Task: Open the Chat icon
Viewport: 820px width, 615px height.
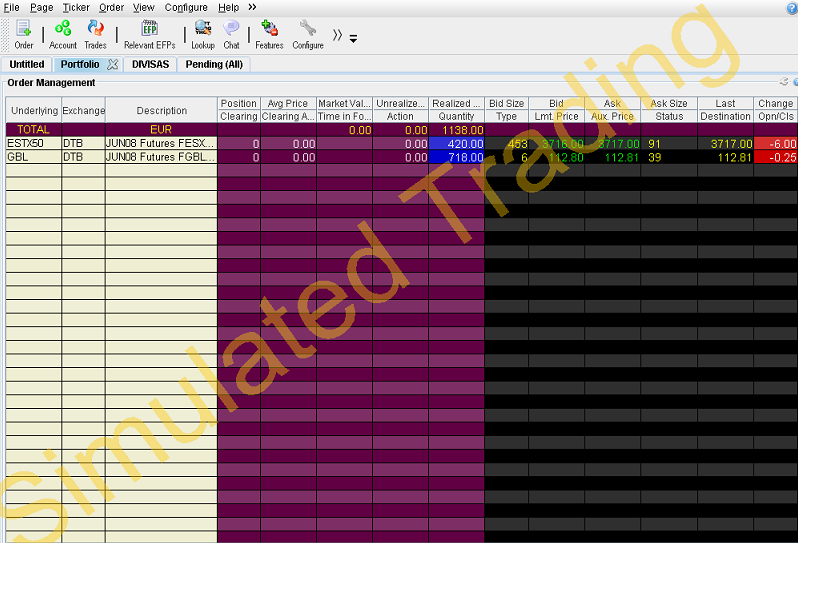Action: click(x=231, y=35)
